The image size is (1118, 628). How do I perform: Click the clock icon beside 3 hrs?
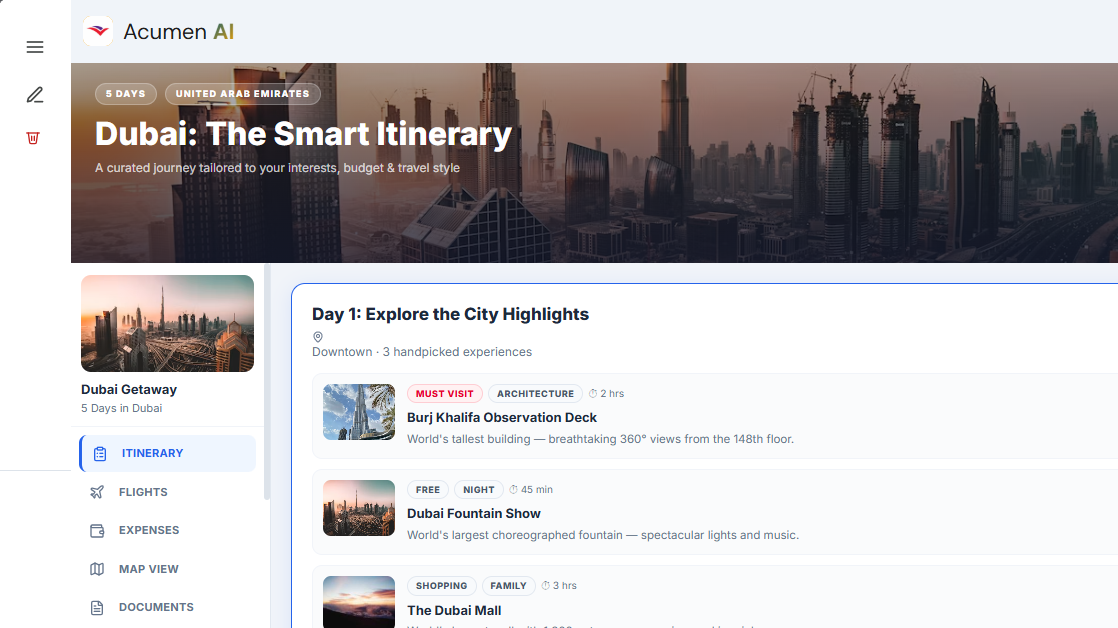[545, 586]
